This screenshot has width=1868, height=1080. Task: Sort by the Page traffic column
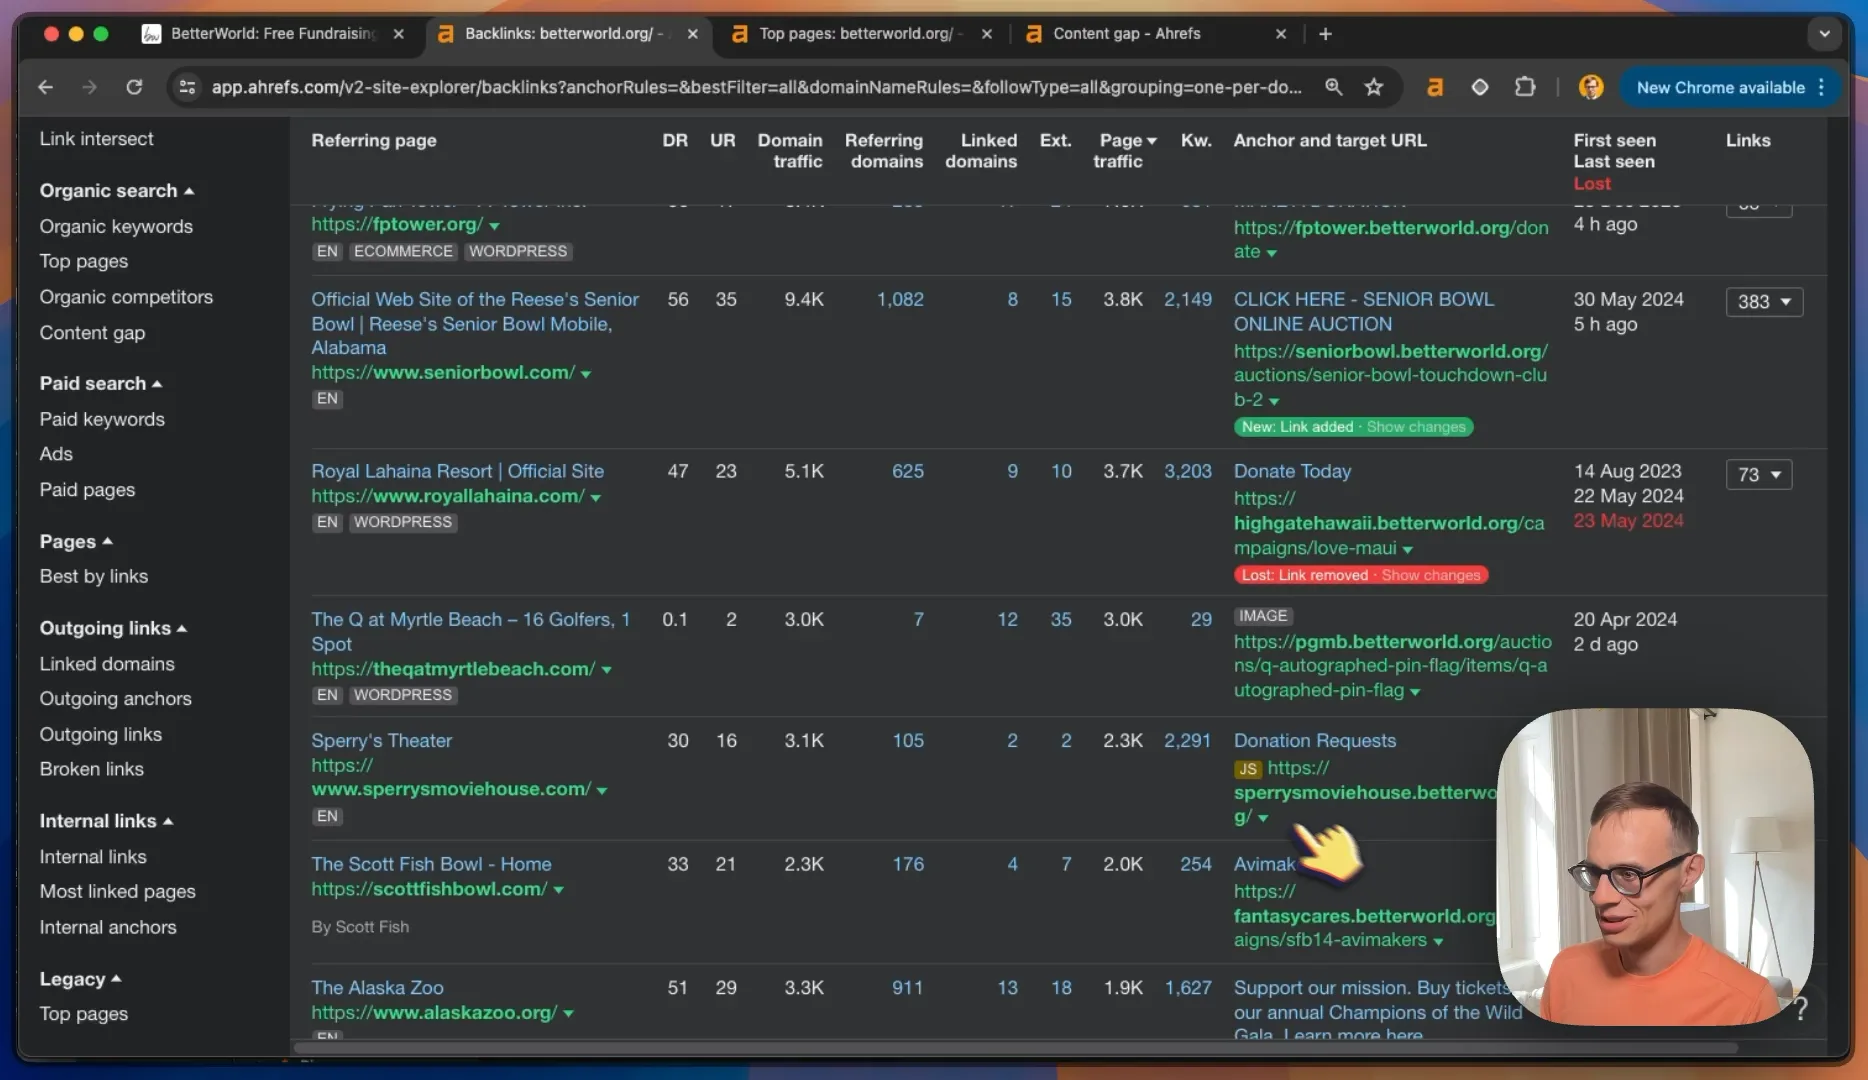(1125, 151)
